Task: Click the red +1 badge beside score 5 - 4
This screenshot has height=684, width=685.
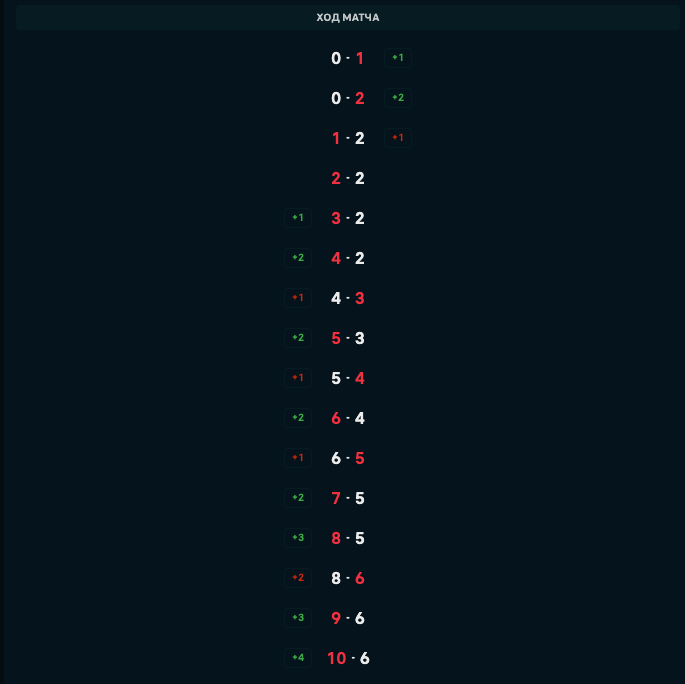Action: pyautogui.click(x=298, y=378)
